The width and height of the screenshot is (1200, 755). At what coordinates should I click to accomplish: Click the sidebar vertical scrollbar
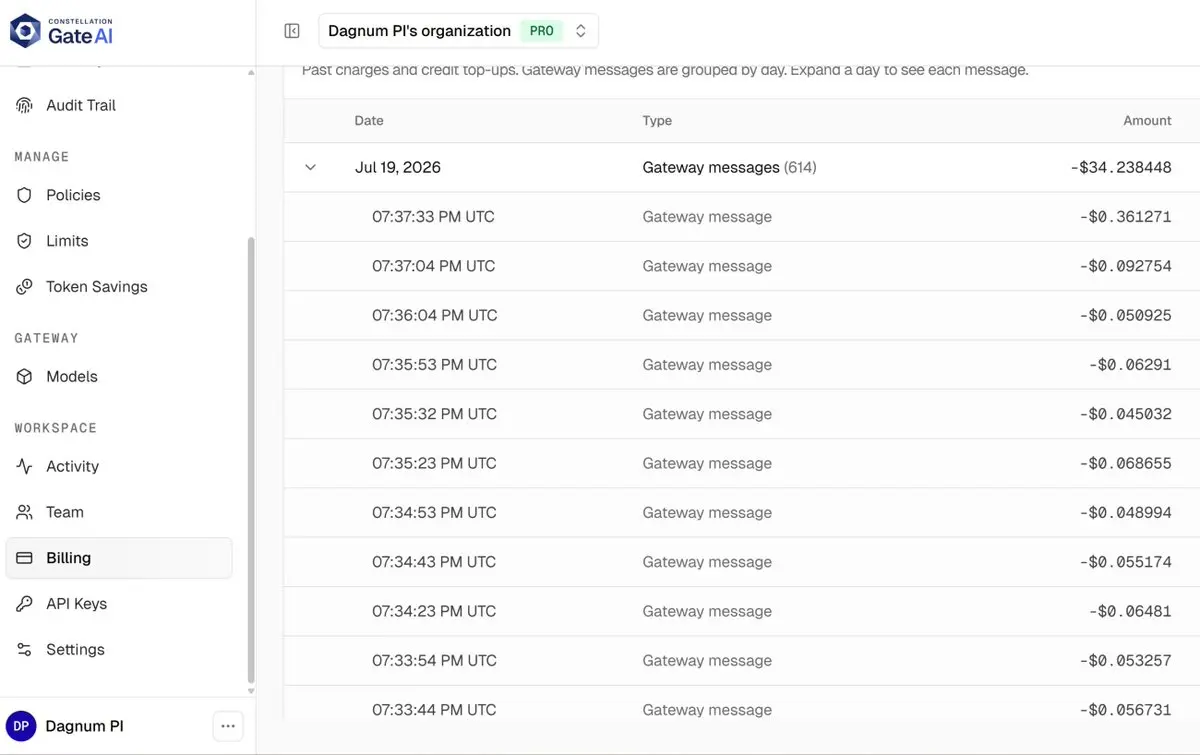tap(251, 460)
